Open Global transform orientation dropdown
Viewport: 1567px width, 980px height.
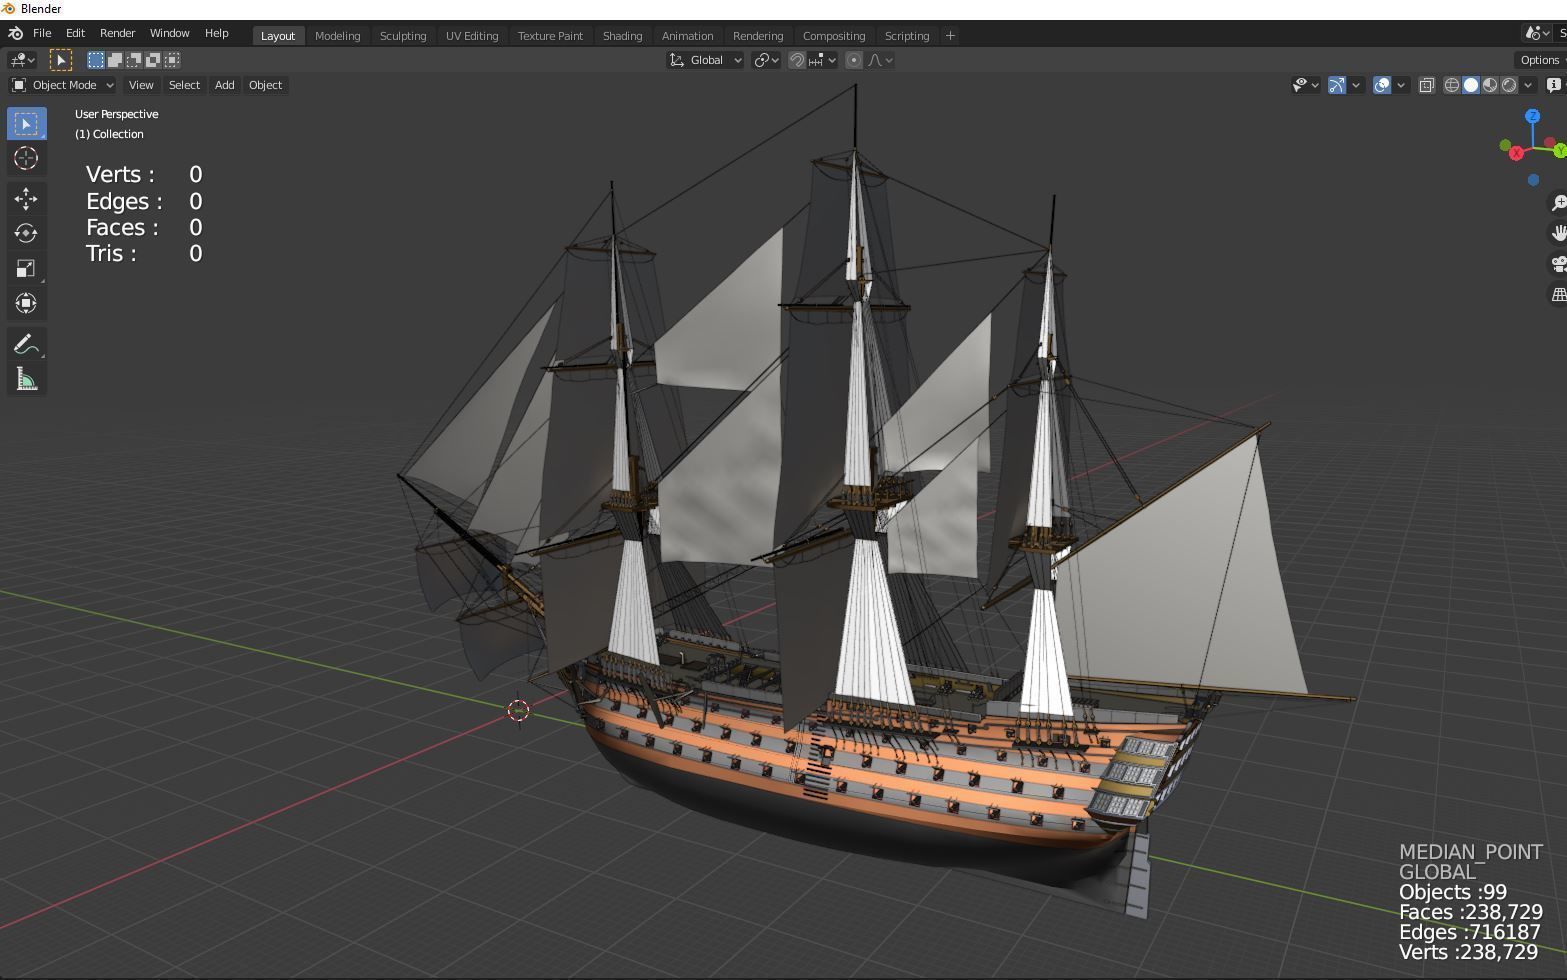pyautogui.click(x=705, y=60)
